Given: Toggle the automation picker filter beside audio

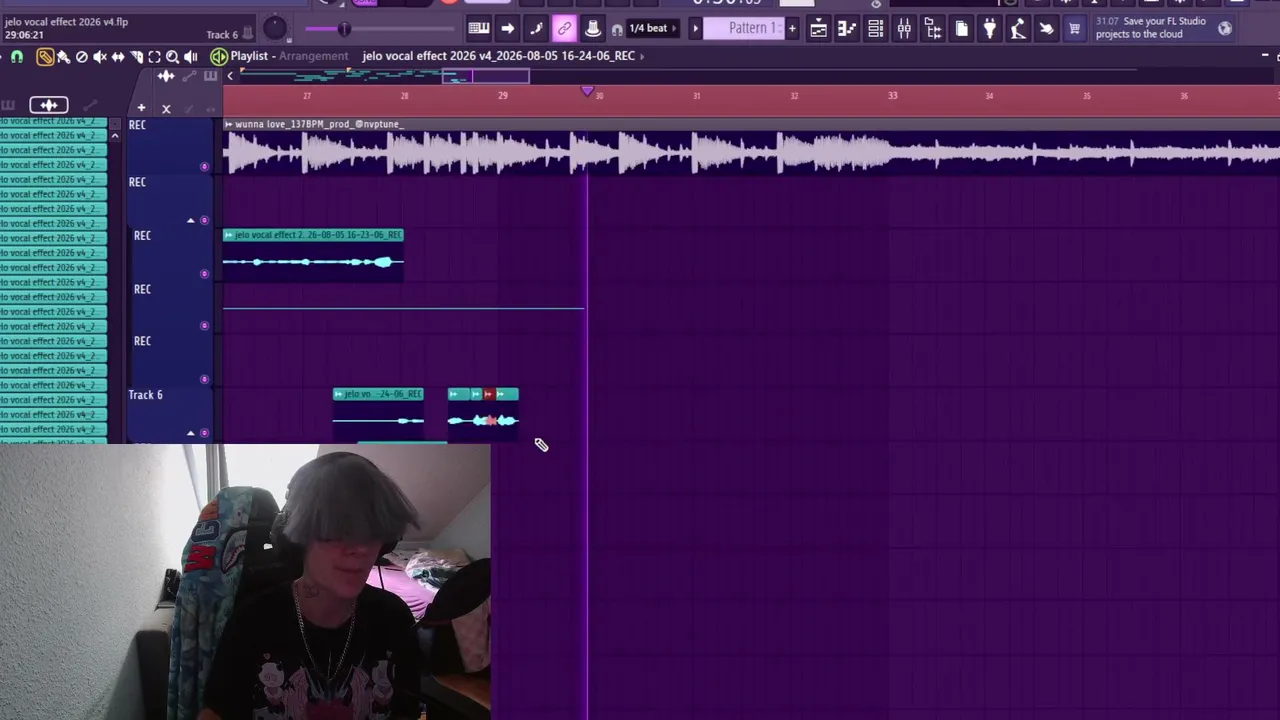Looking at the screenshot, I should 90,104.
